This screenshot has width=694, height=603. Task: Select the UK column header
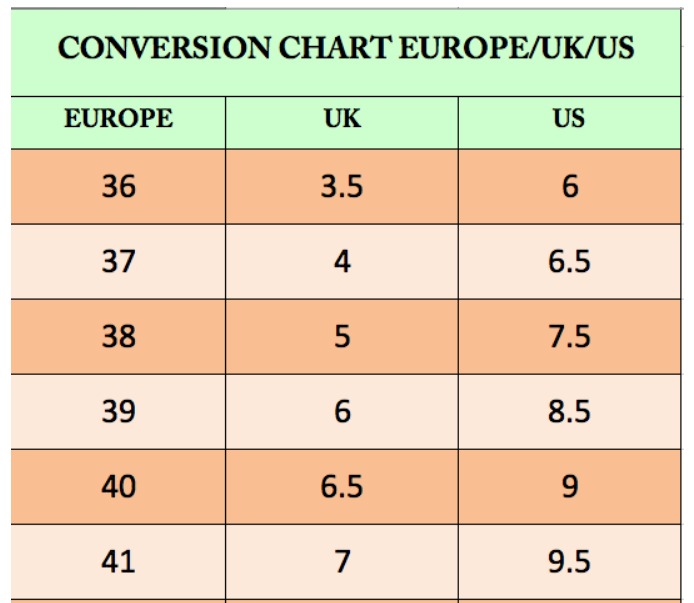coord(342,119)
